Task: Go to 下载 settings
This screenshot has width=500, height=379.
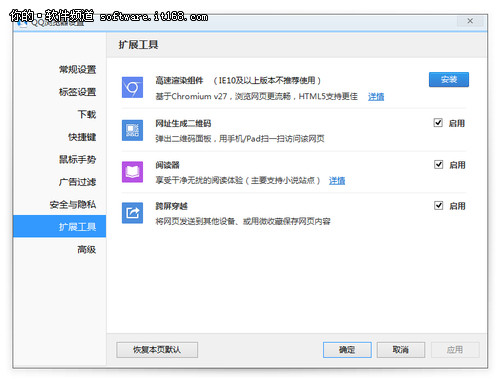Action: (x=87, y=114)
